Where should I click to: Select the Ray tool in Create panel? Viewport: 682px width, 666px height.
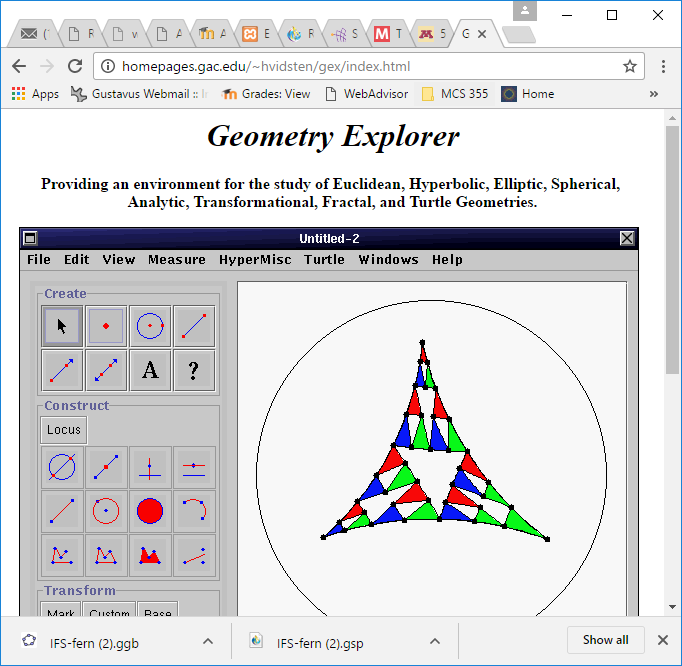tap(62, 371)
